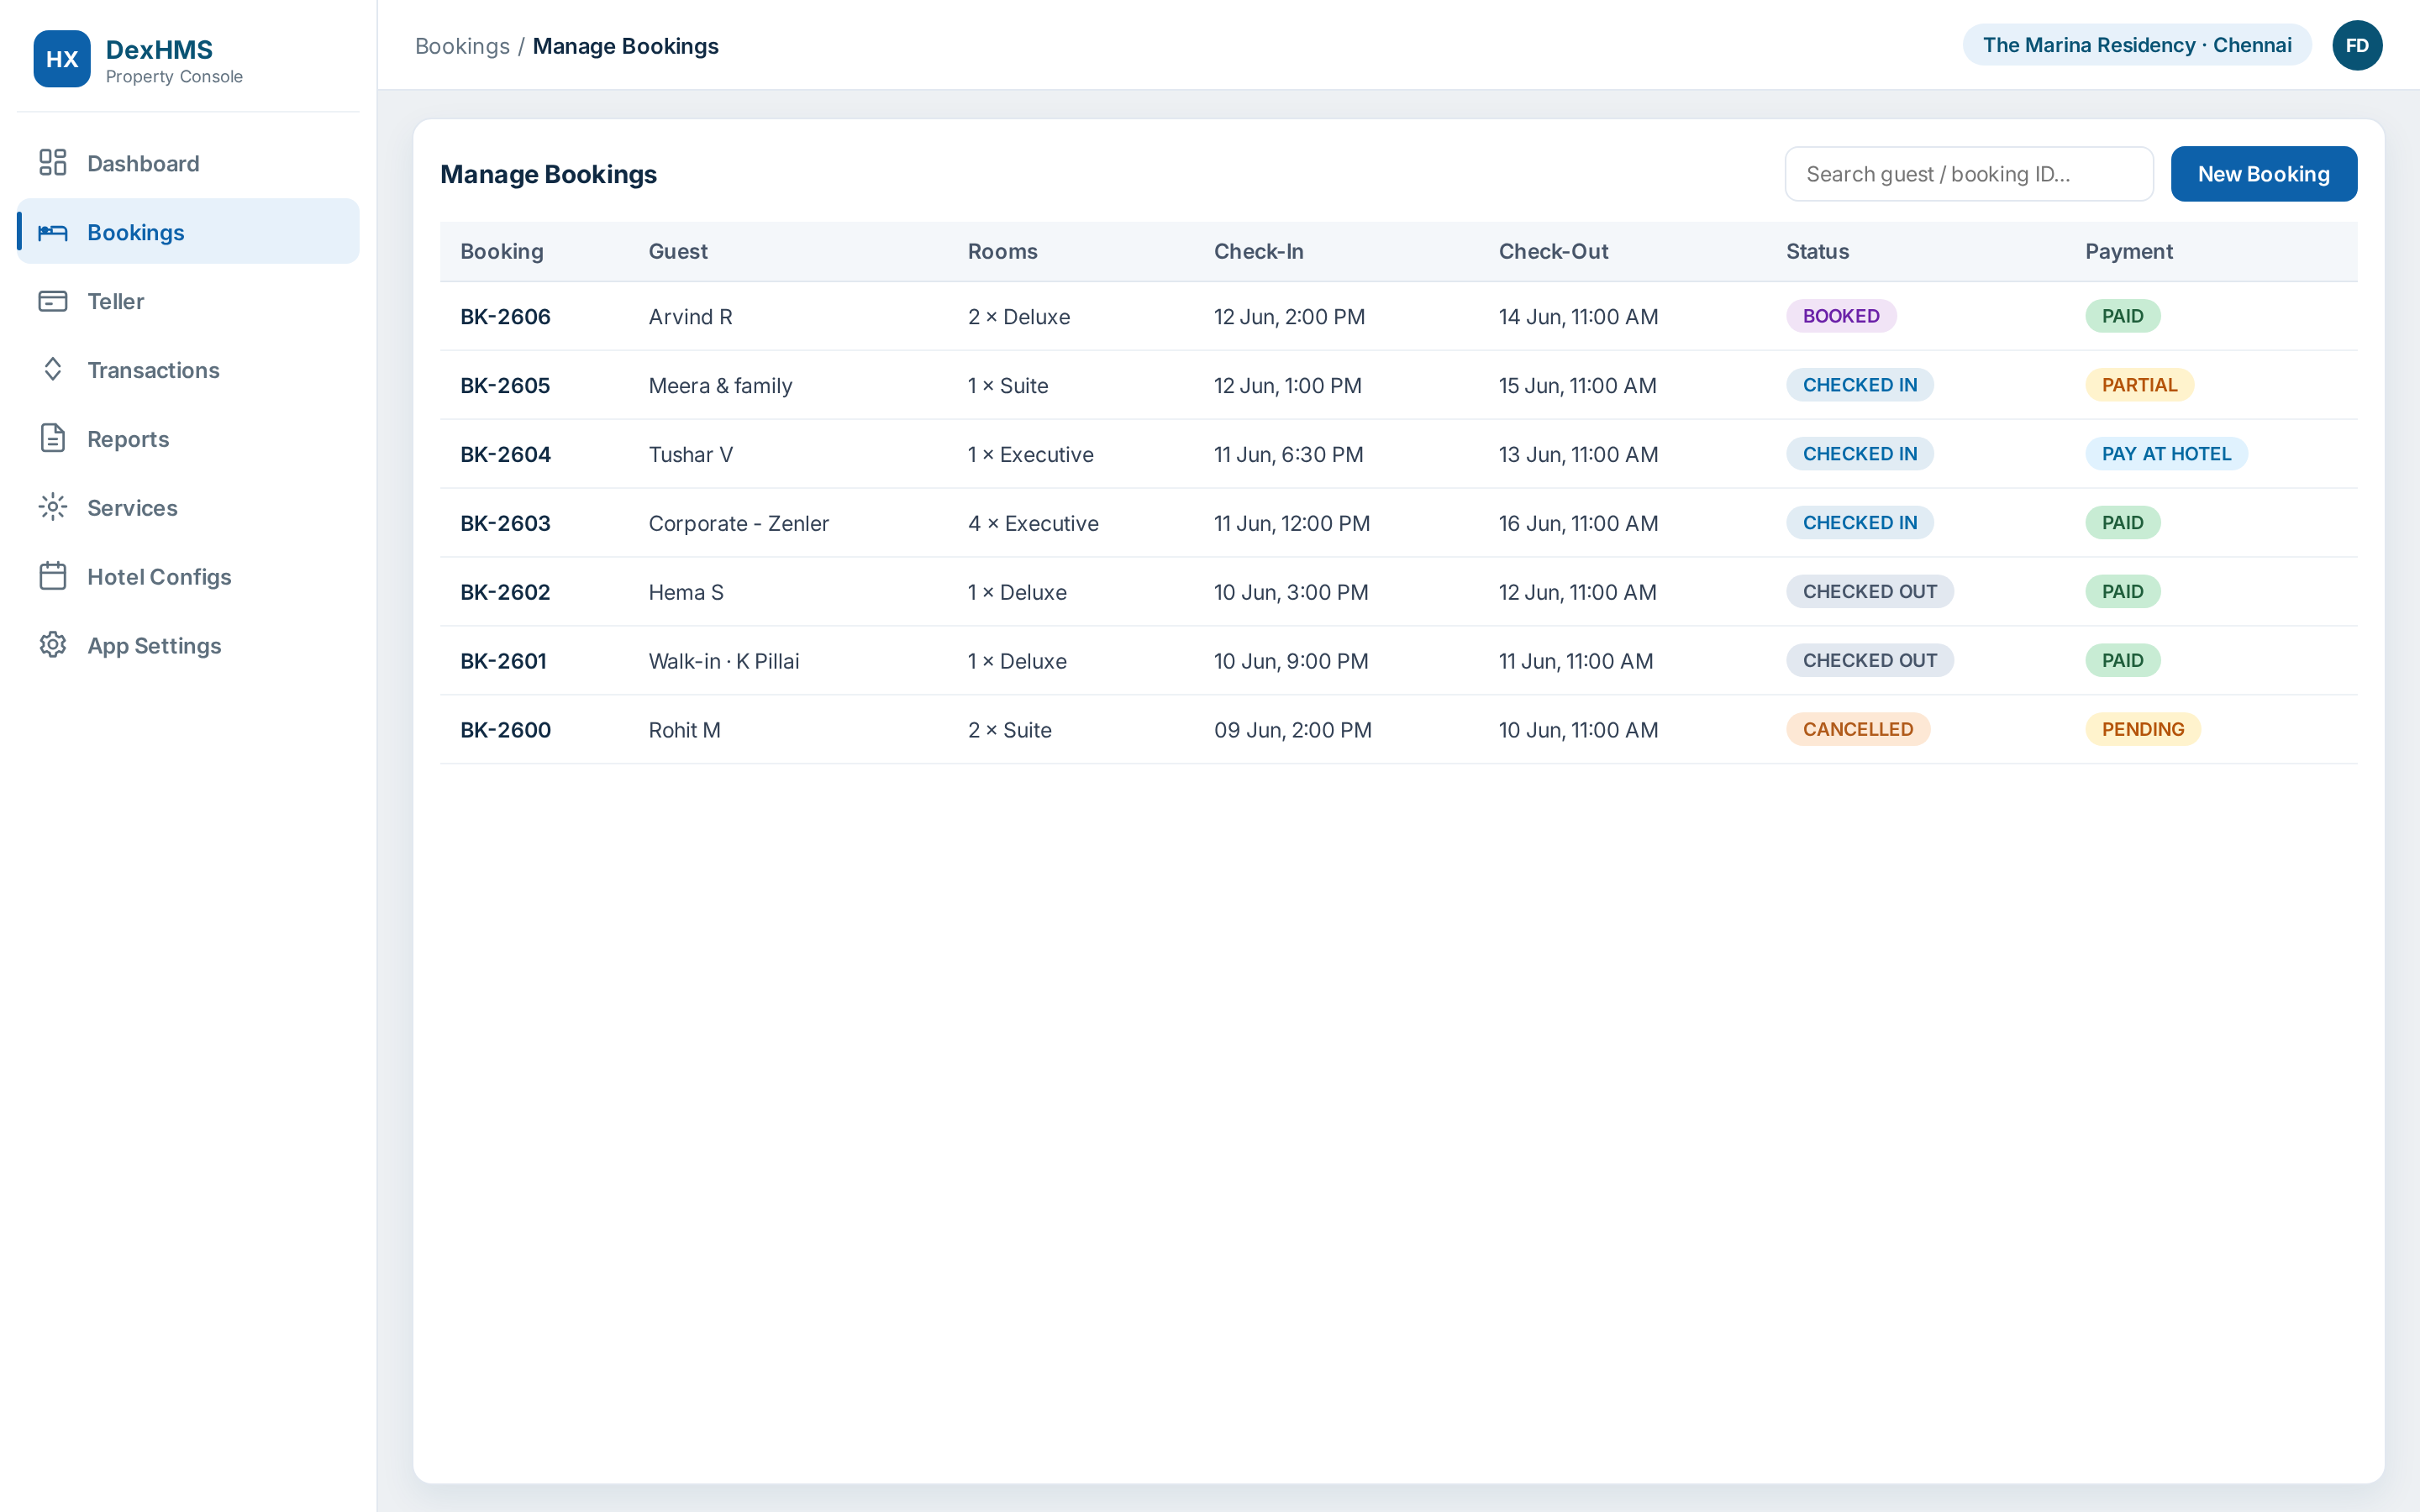The width and height of the screenshot is (2420, 1512).
Task: Click CHECKED IN badge for Corporate - Zenler
Action: click(1860, 523)
